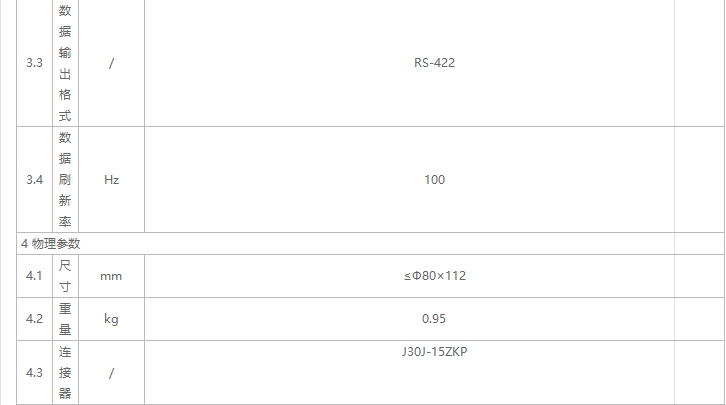Select the weight value 0.95
This screenshot has width=726, height=405.
pos(434,320)
